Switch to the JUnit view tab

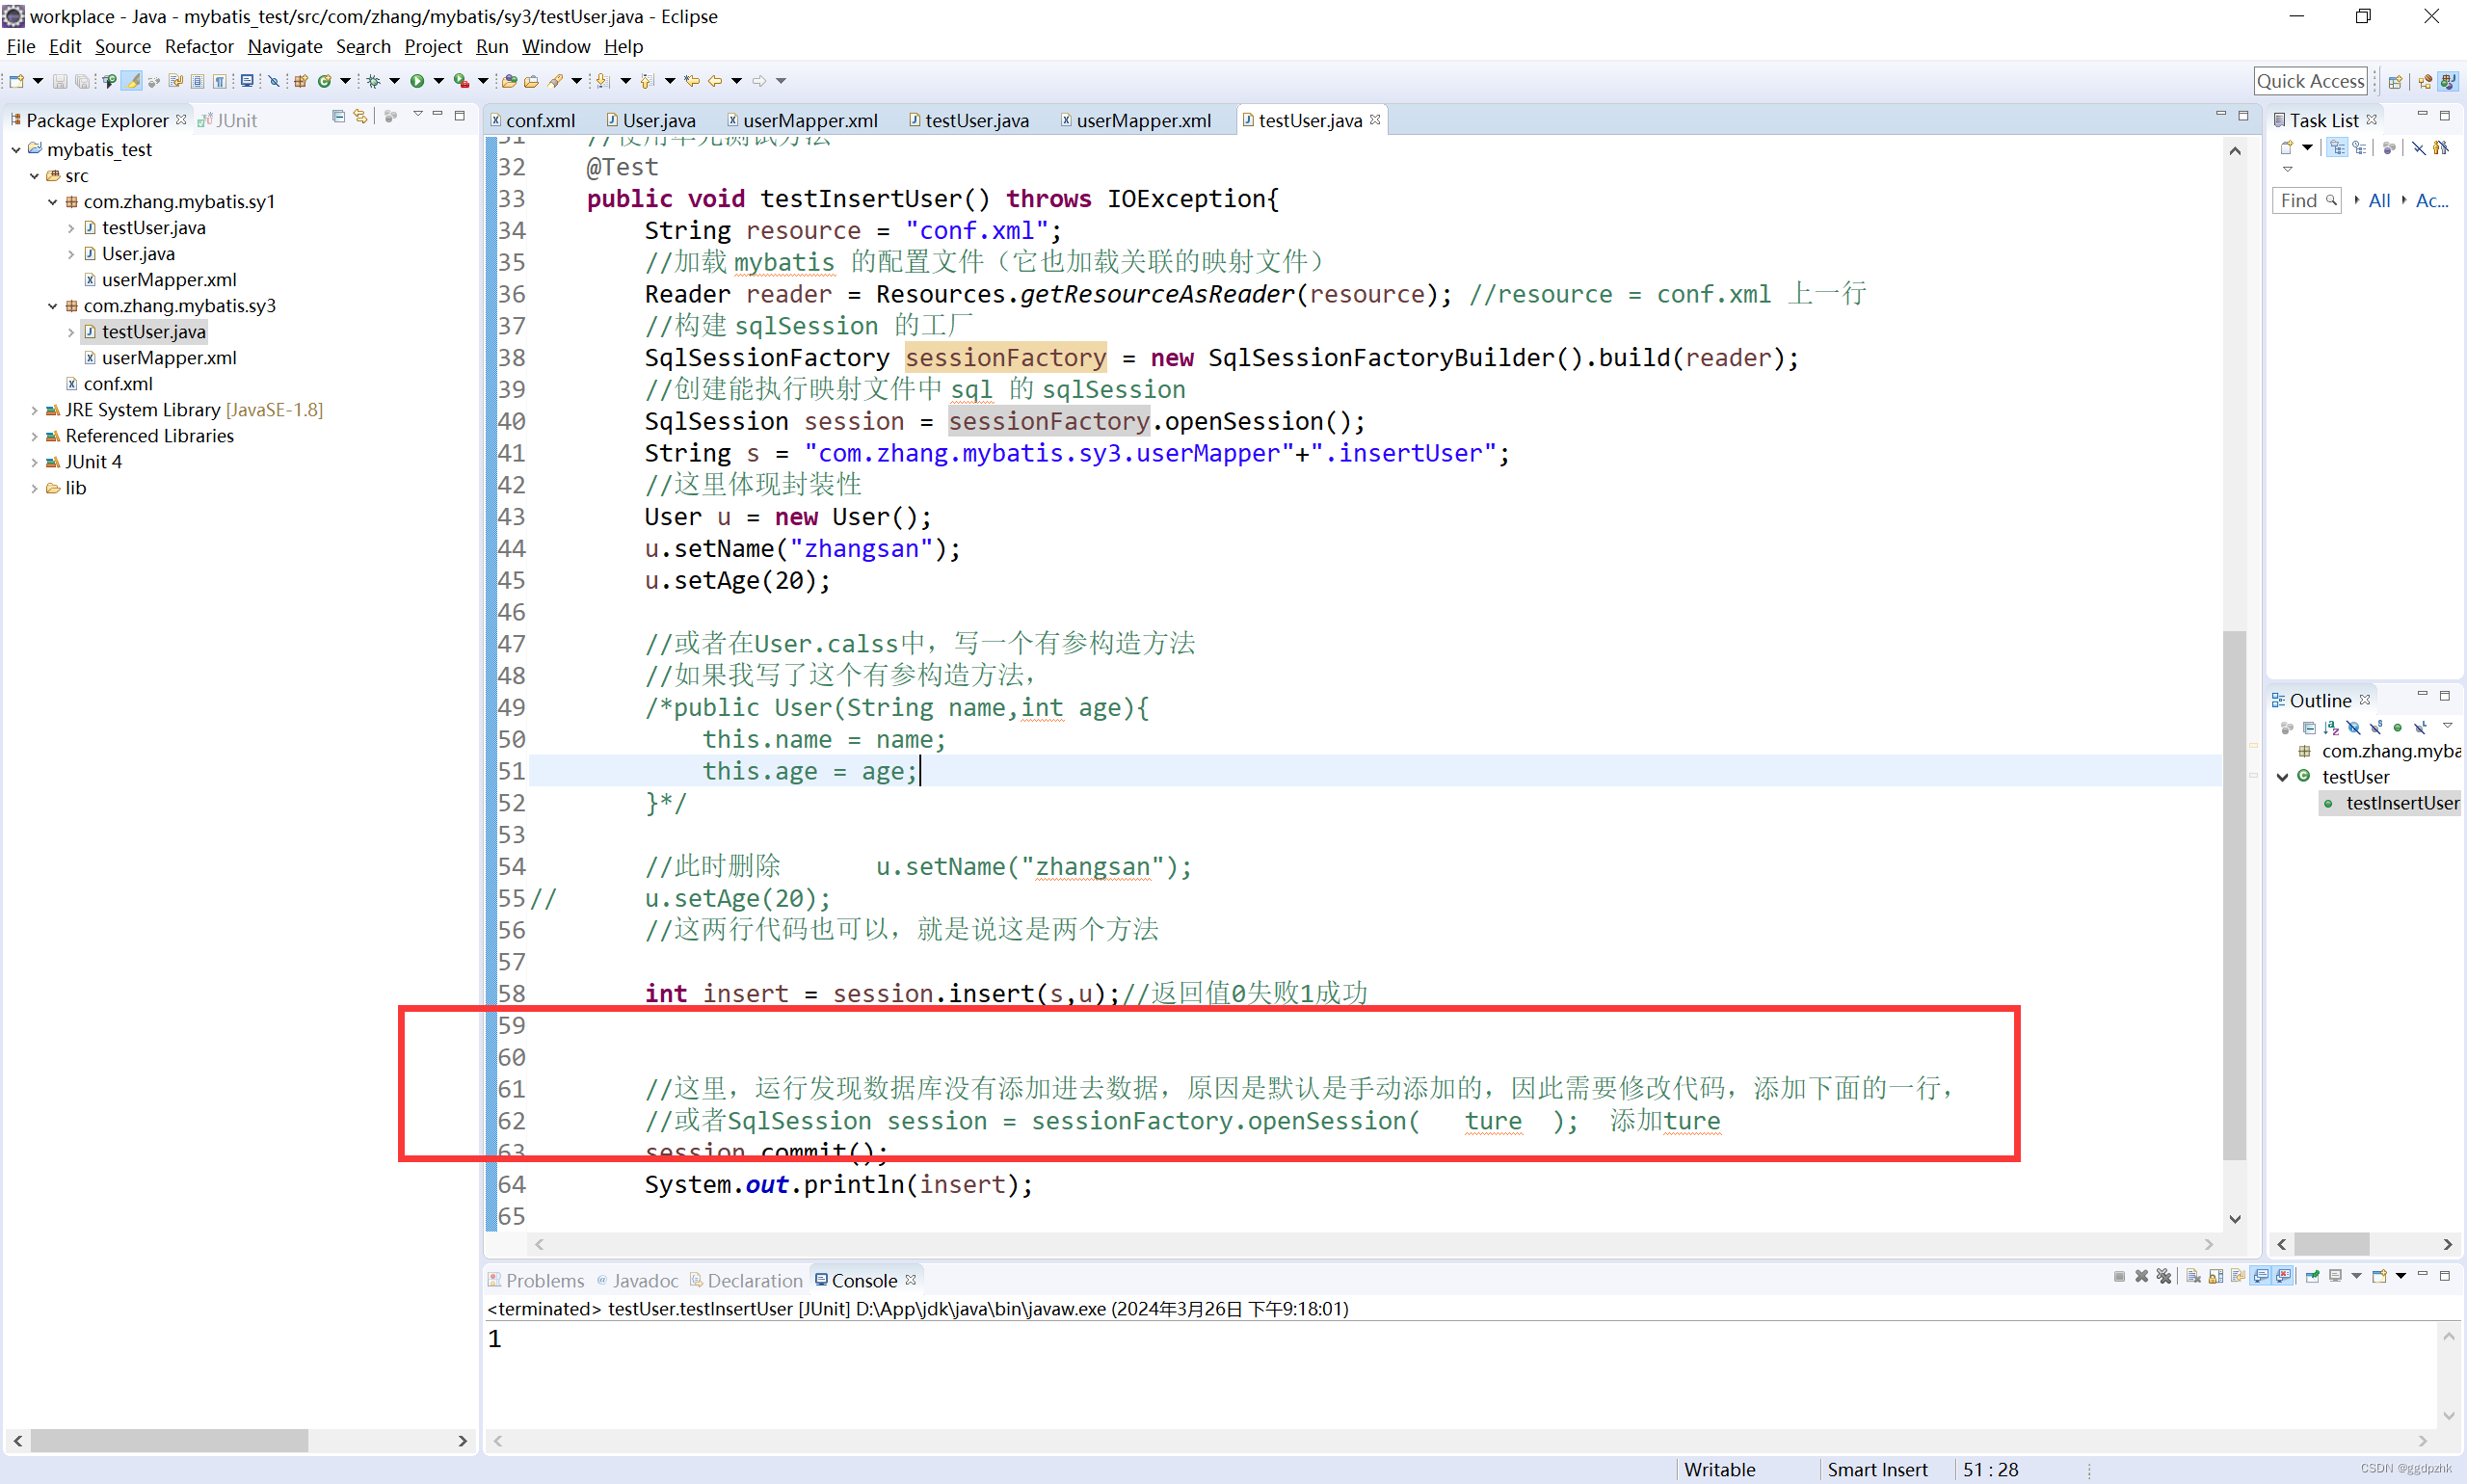[x=229, y=120]
